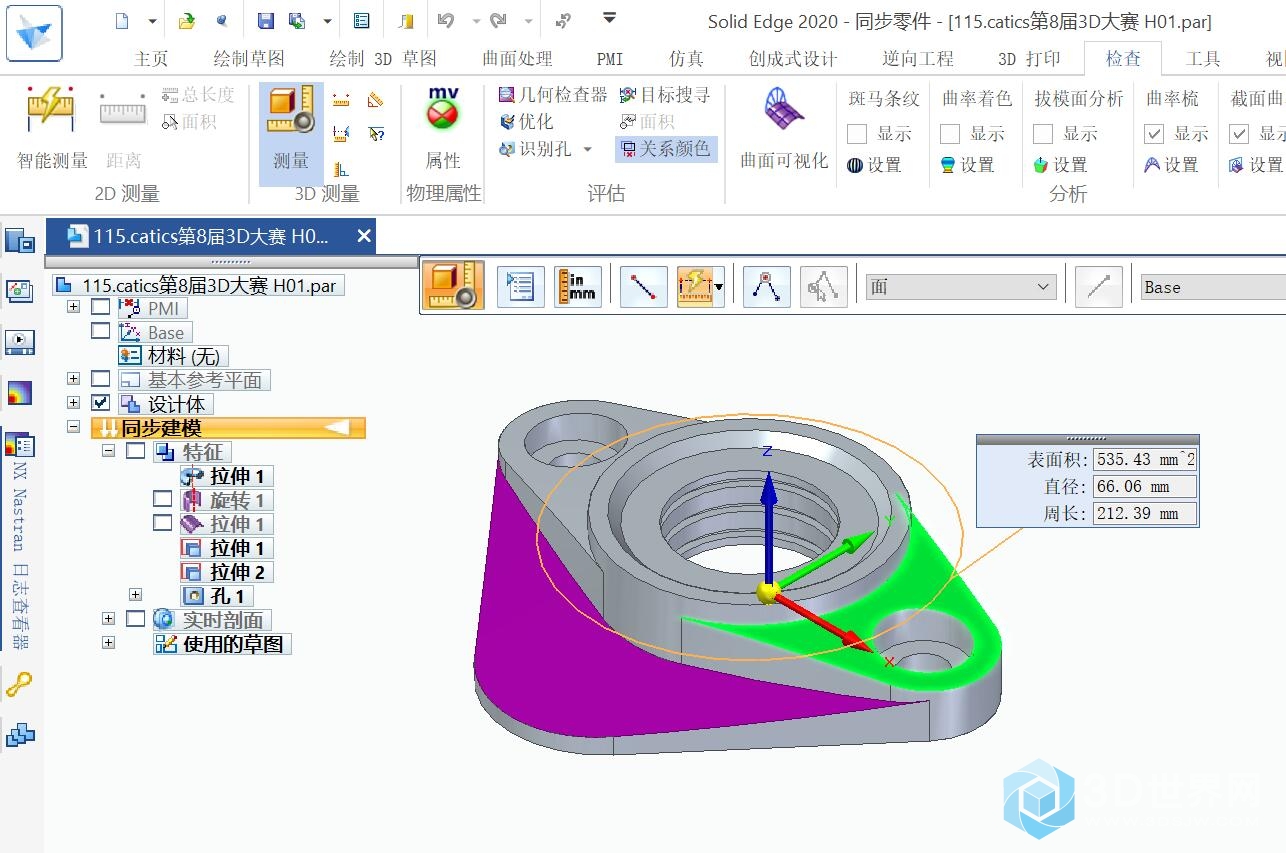Image resolution: width=1286 pixels, height=853 pixels.
Task: Click the yellow chain link sidebar icon
Action: click(19, 686)
